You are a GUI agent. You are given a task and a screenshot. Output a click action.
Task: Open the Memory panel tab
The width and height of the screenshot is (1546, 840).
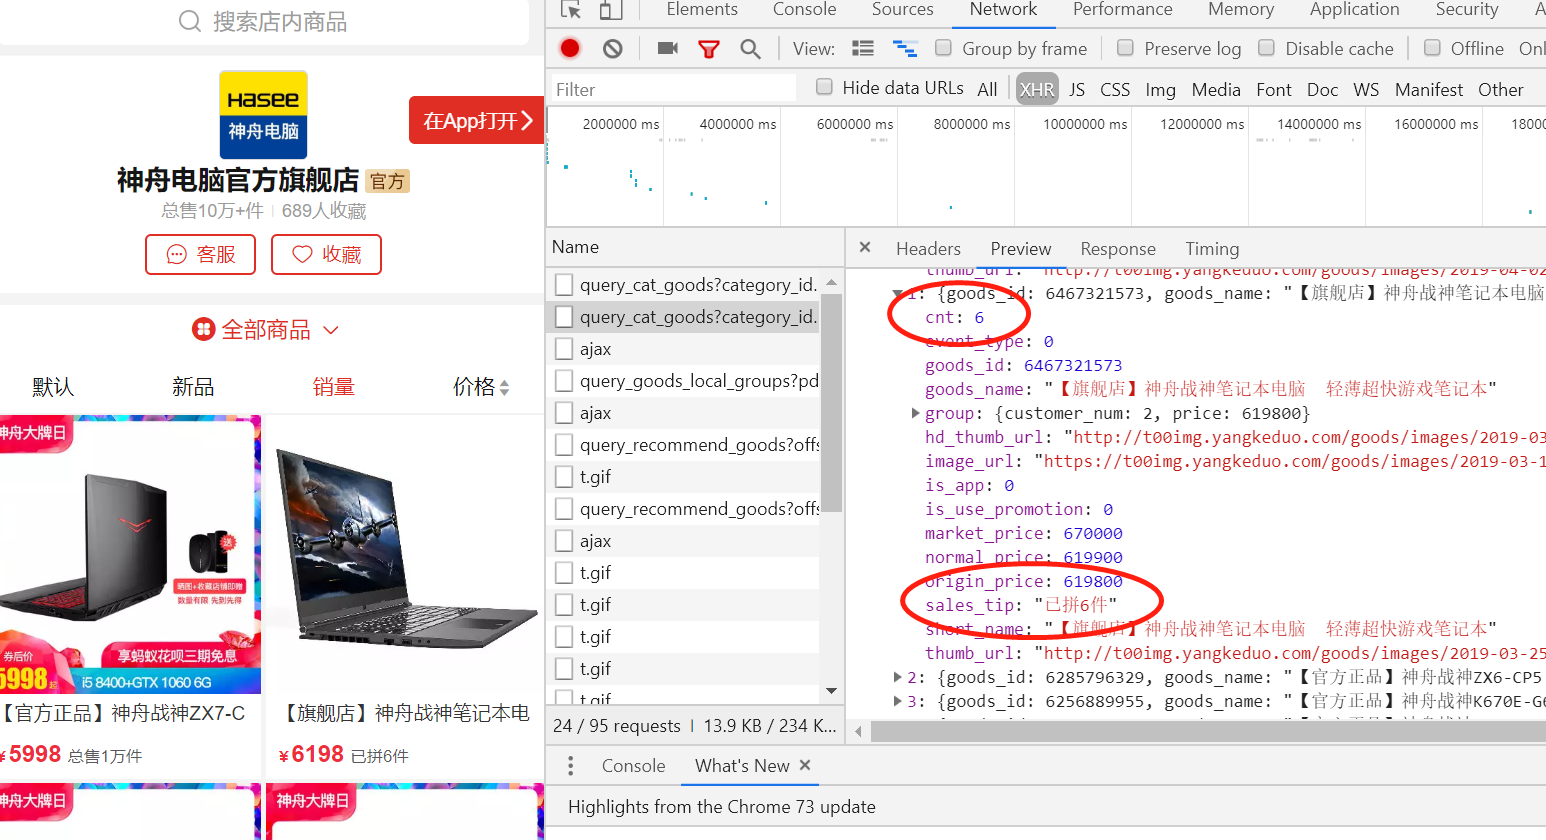pyautogui.click(x=1241, y=10)
